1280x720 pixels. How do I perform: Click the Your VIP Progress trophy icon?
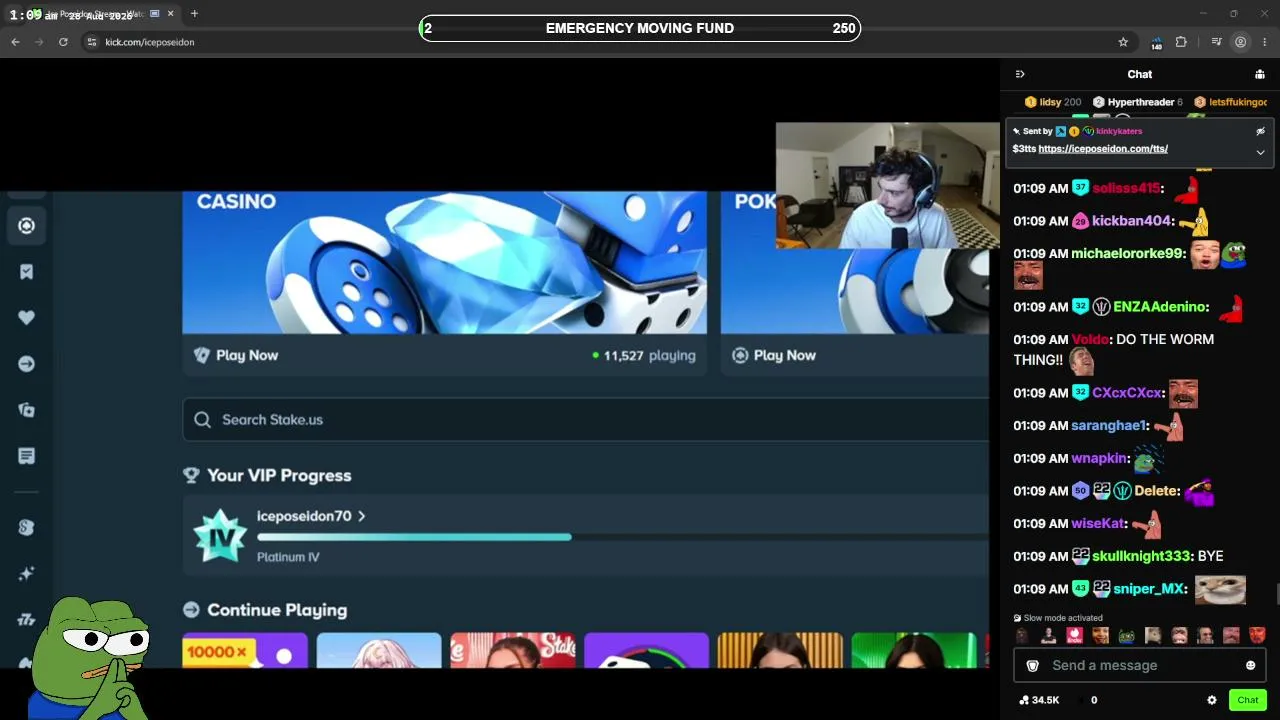click(x=191, y=475)
